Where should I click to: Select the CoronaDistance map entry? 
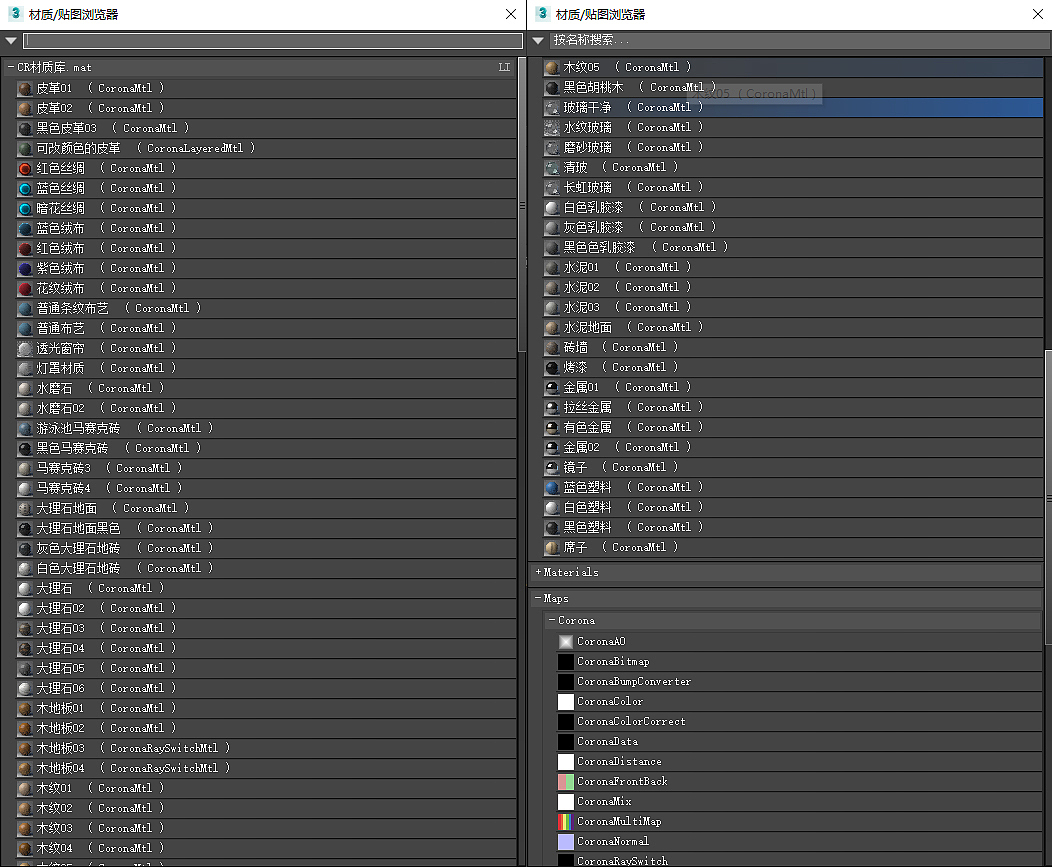click(800, 762)
